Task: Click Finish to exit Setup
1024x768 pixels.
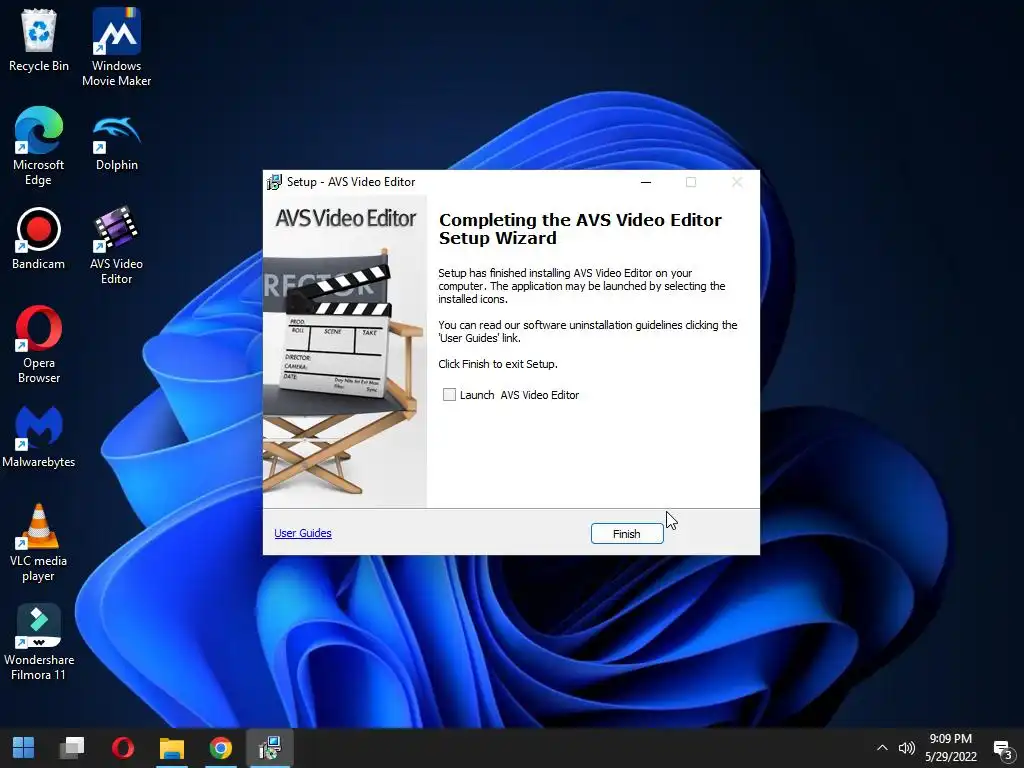Action: pos(627,534)
